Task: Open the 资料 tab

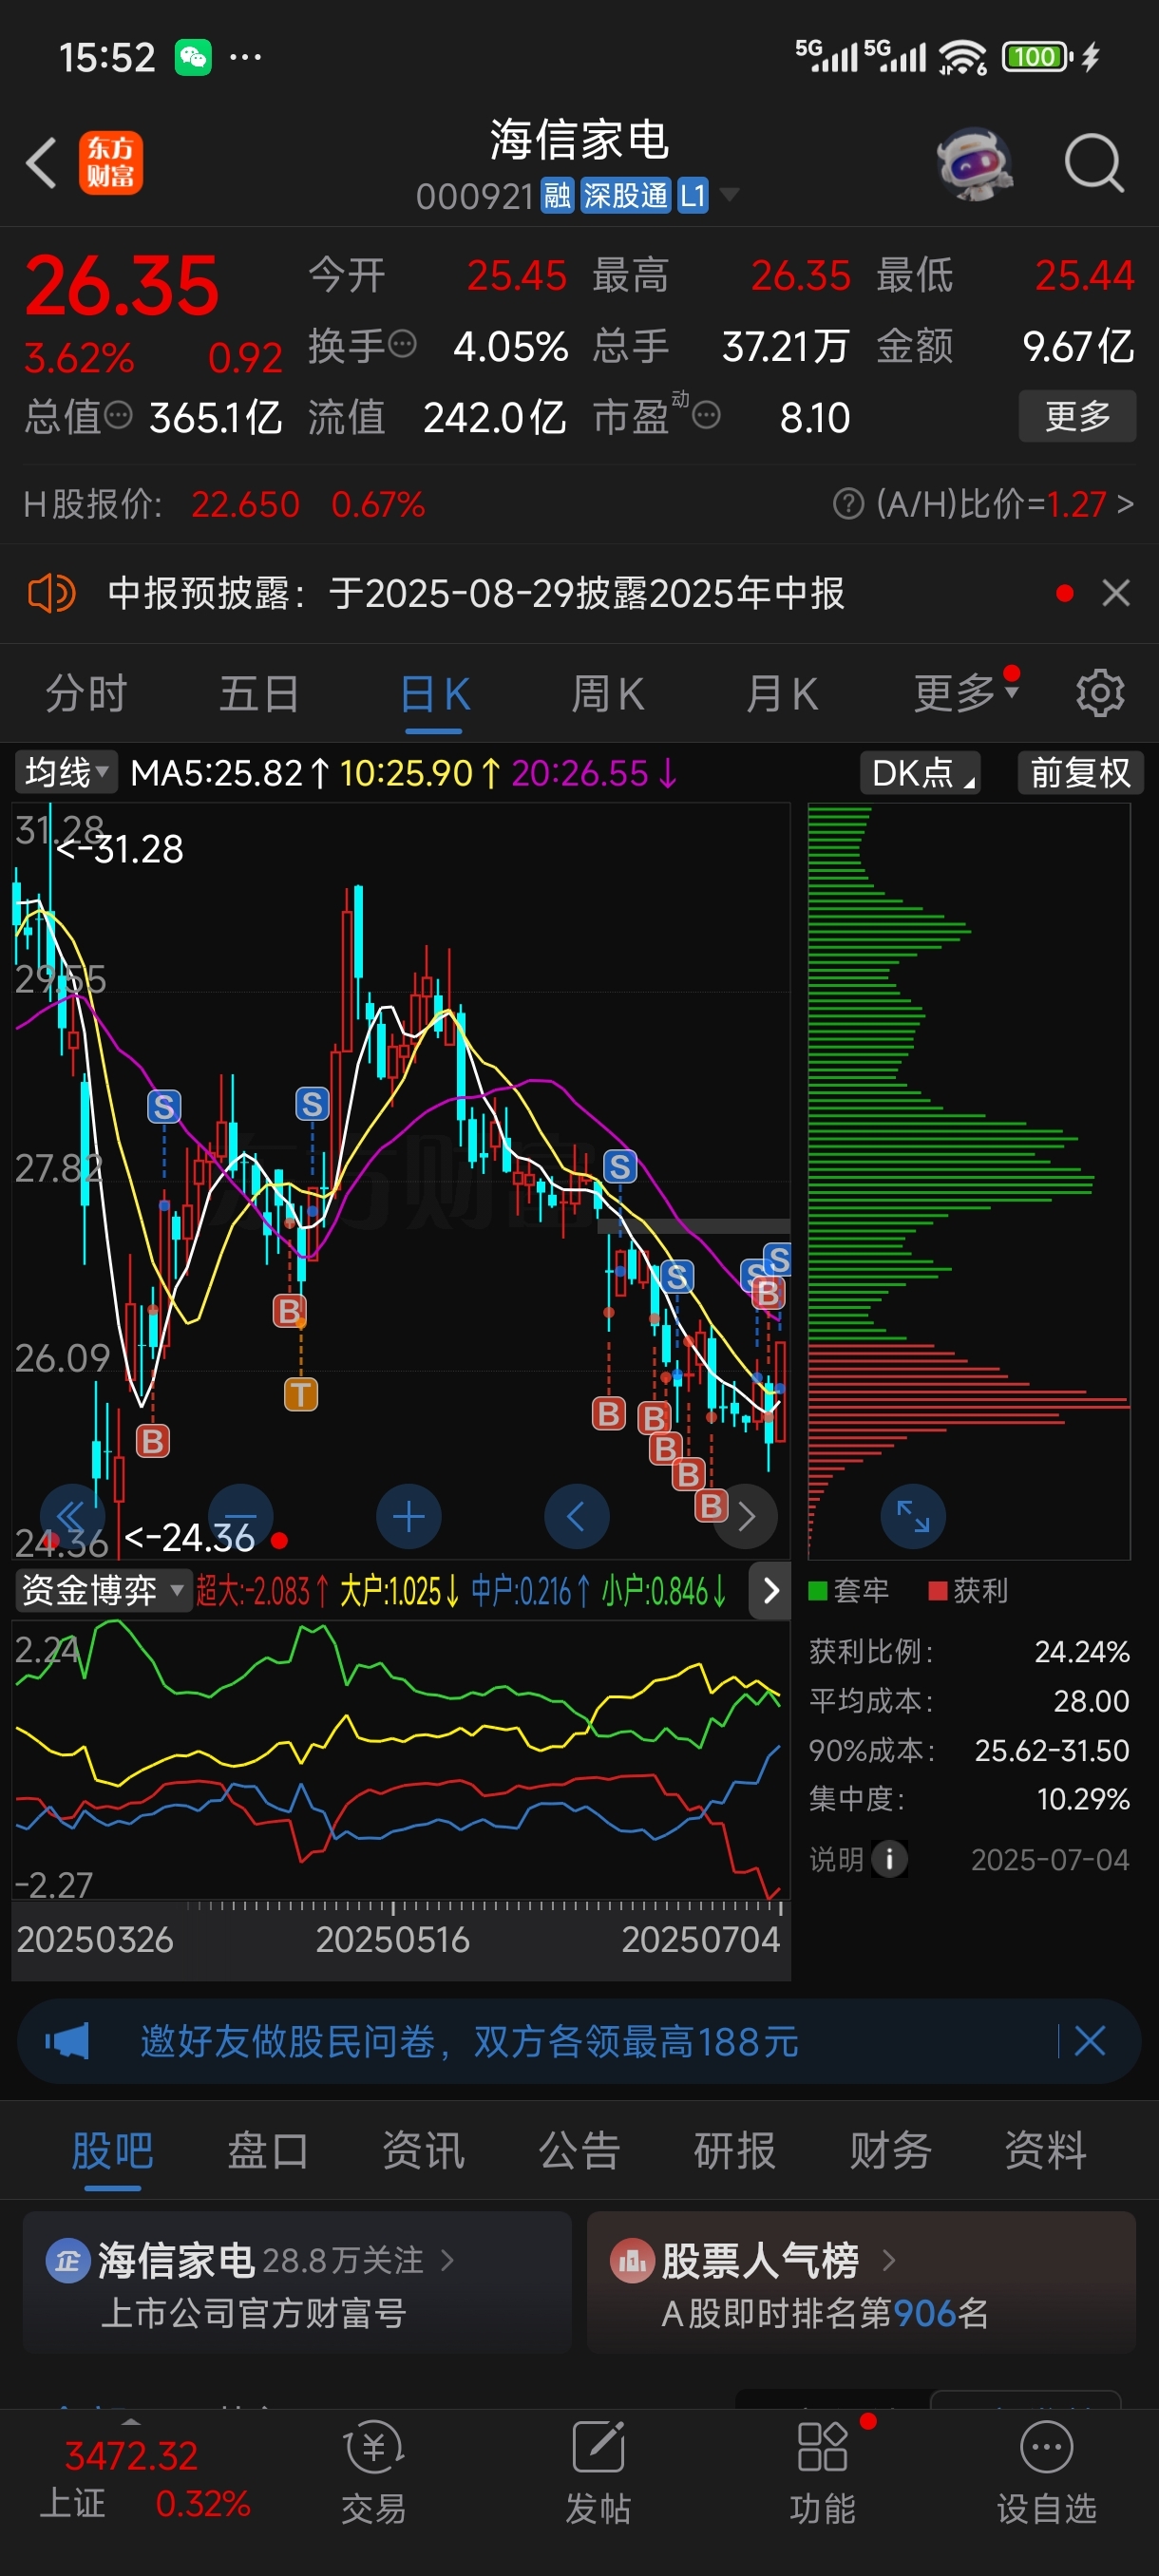Action: click(x=1045, y=2150)
